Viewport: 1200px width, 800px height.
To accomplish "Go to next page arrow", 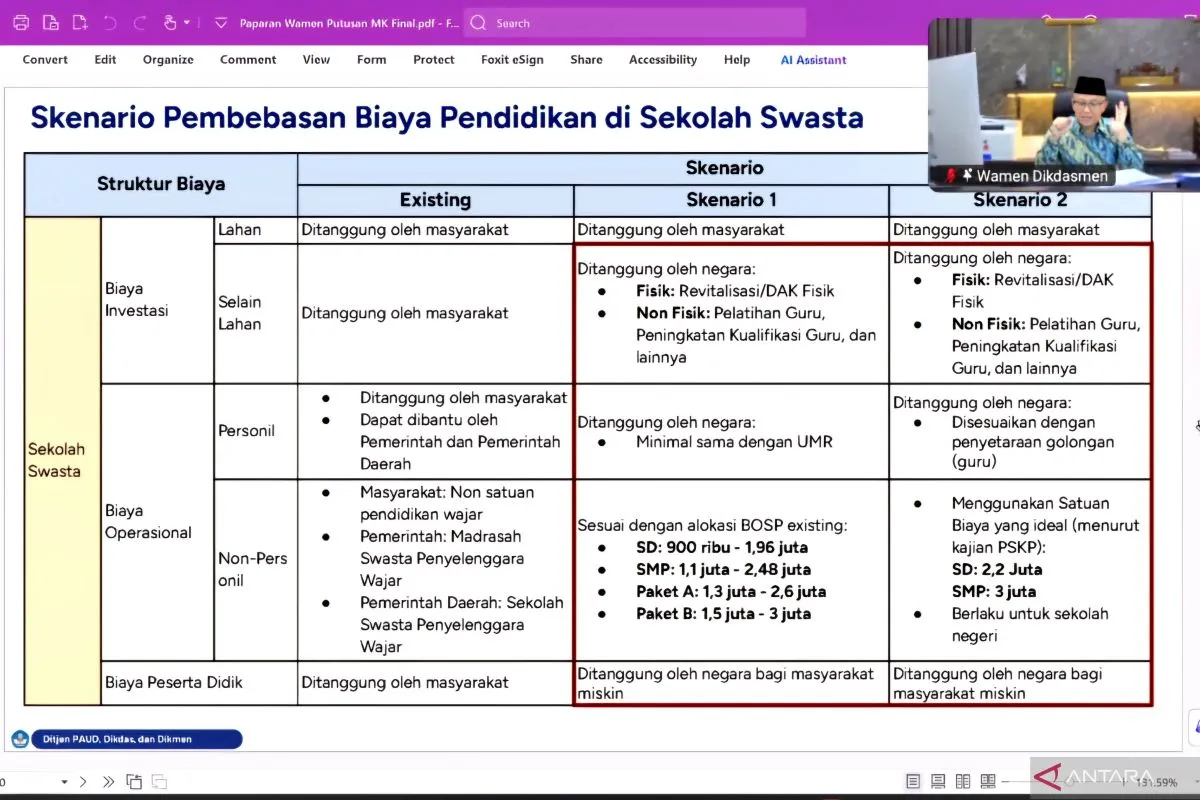I will (84, 781).
